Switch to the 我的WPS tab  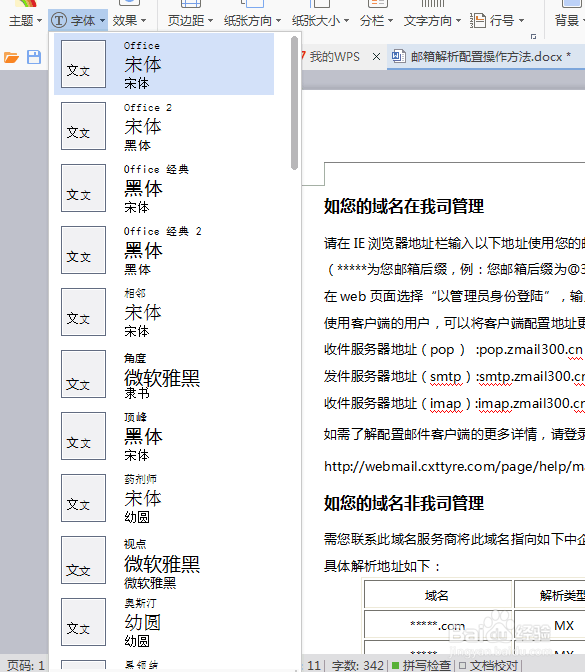click(334, 57)
